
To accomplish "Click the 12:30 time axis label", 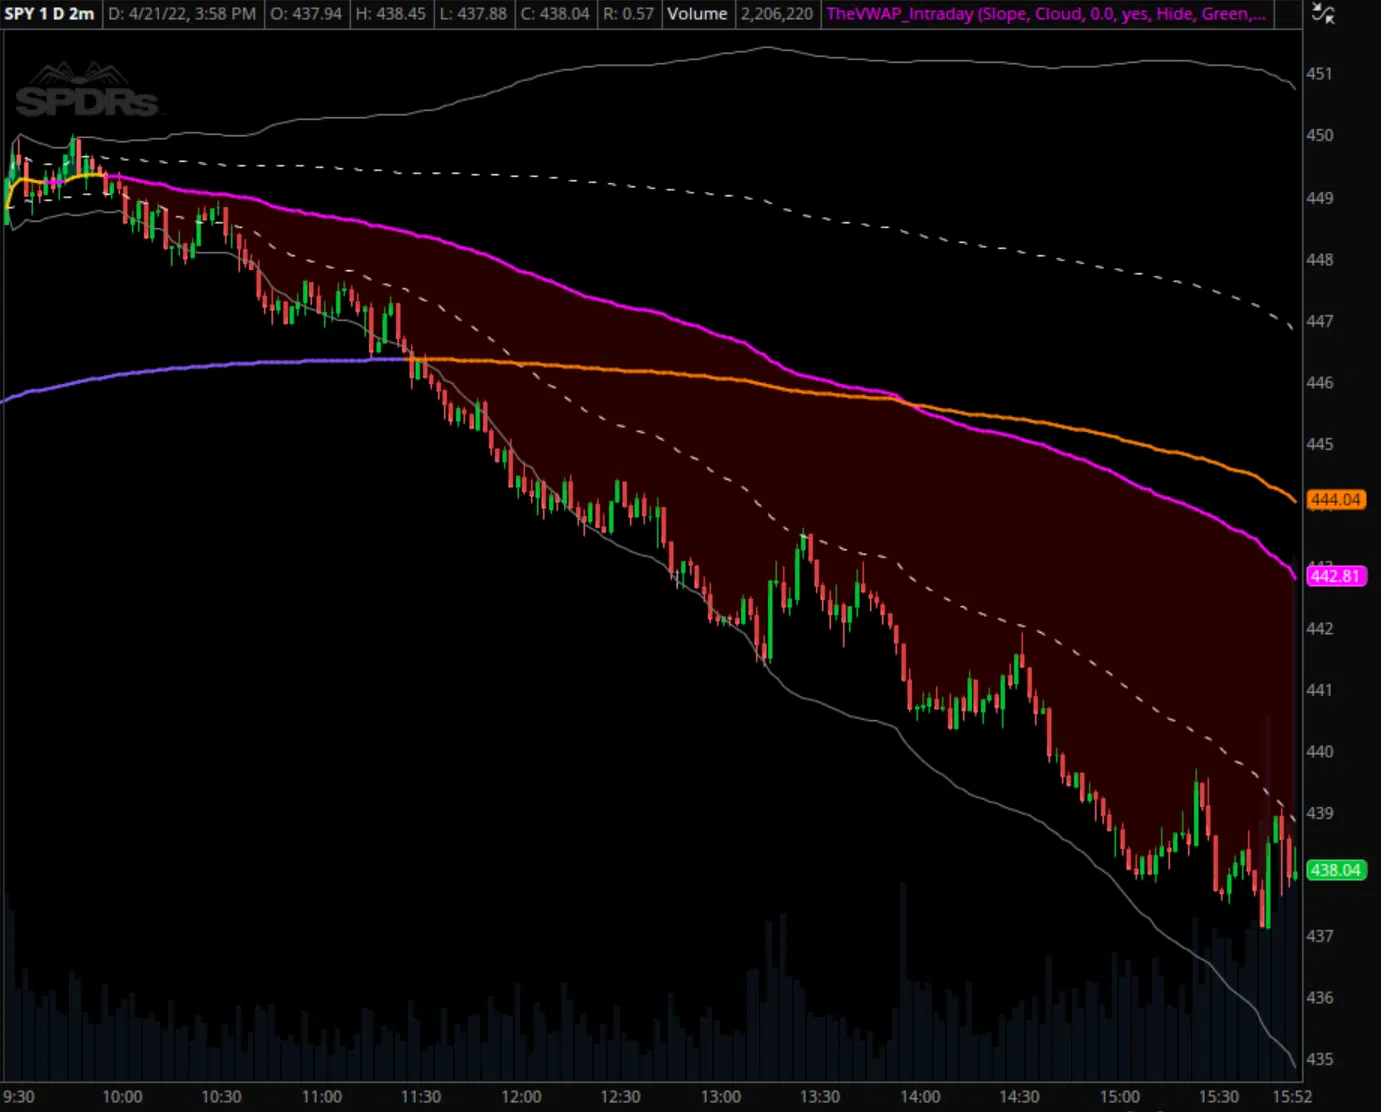I will (620, 1097).
